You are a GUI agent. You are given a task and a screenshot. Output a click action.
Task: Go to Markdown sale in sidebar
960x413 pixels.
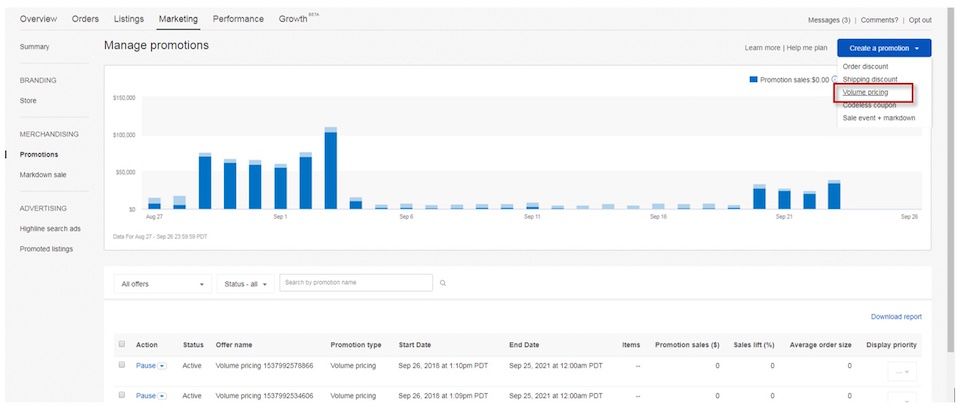click(x=43, y=175)
